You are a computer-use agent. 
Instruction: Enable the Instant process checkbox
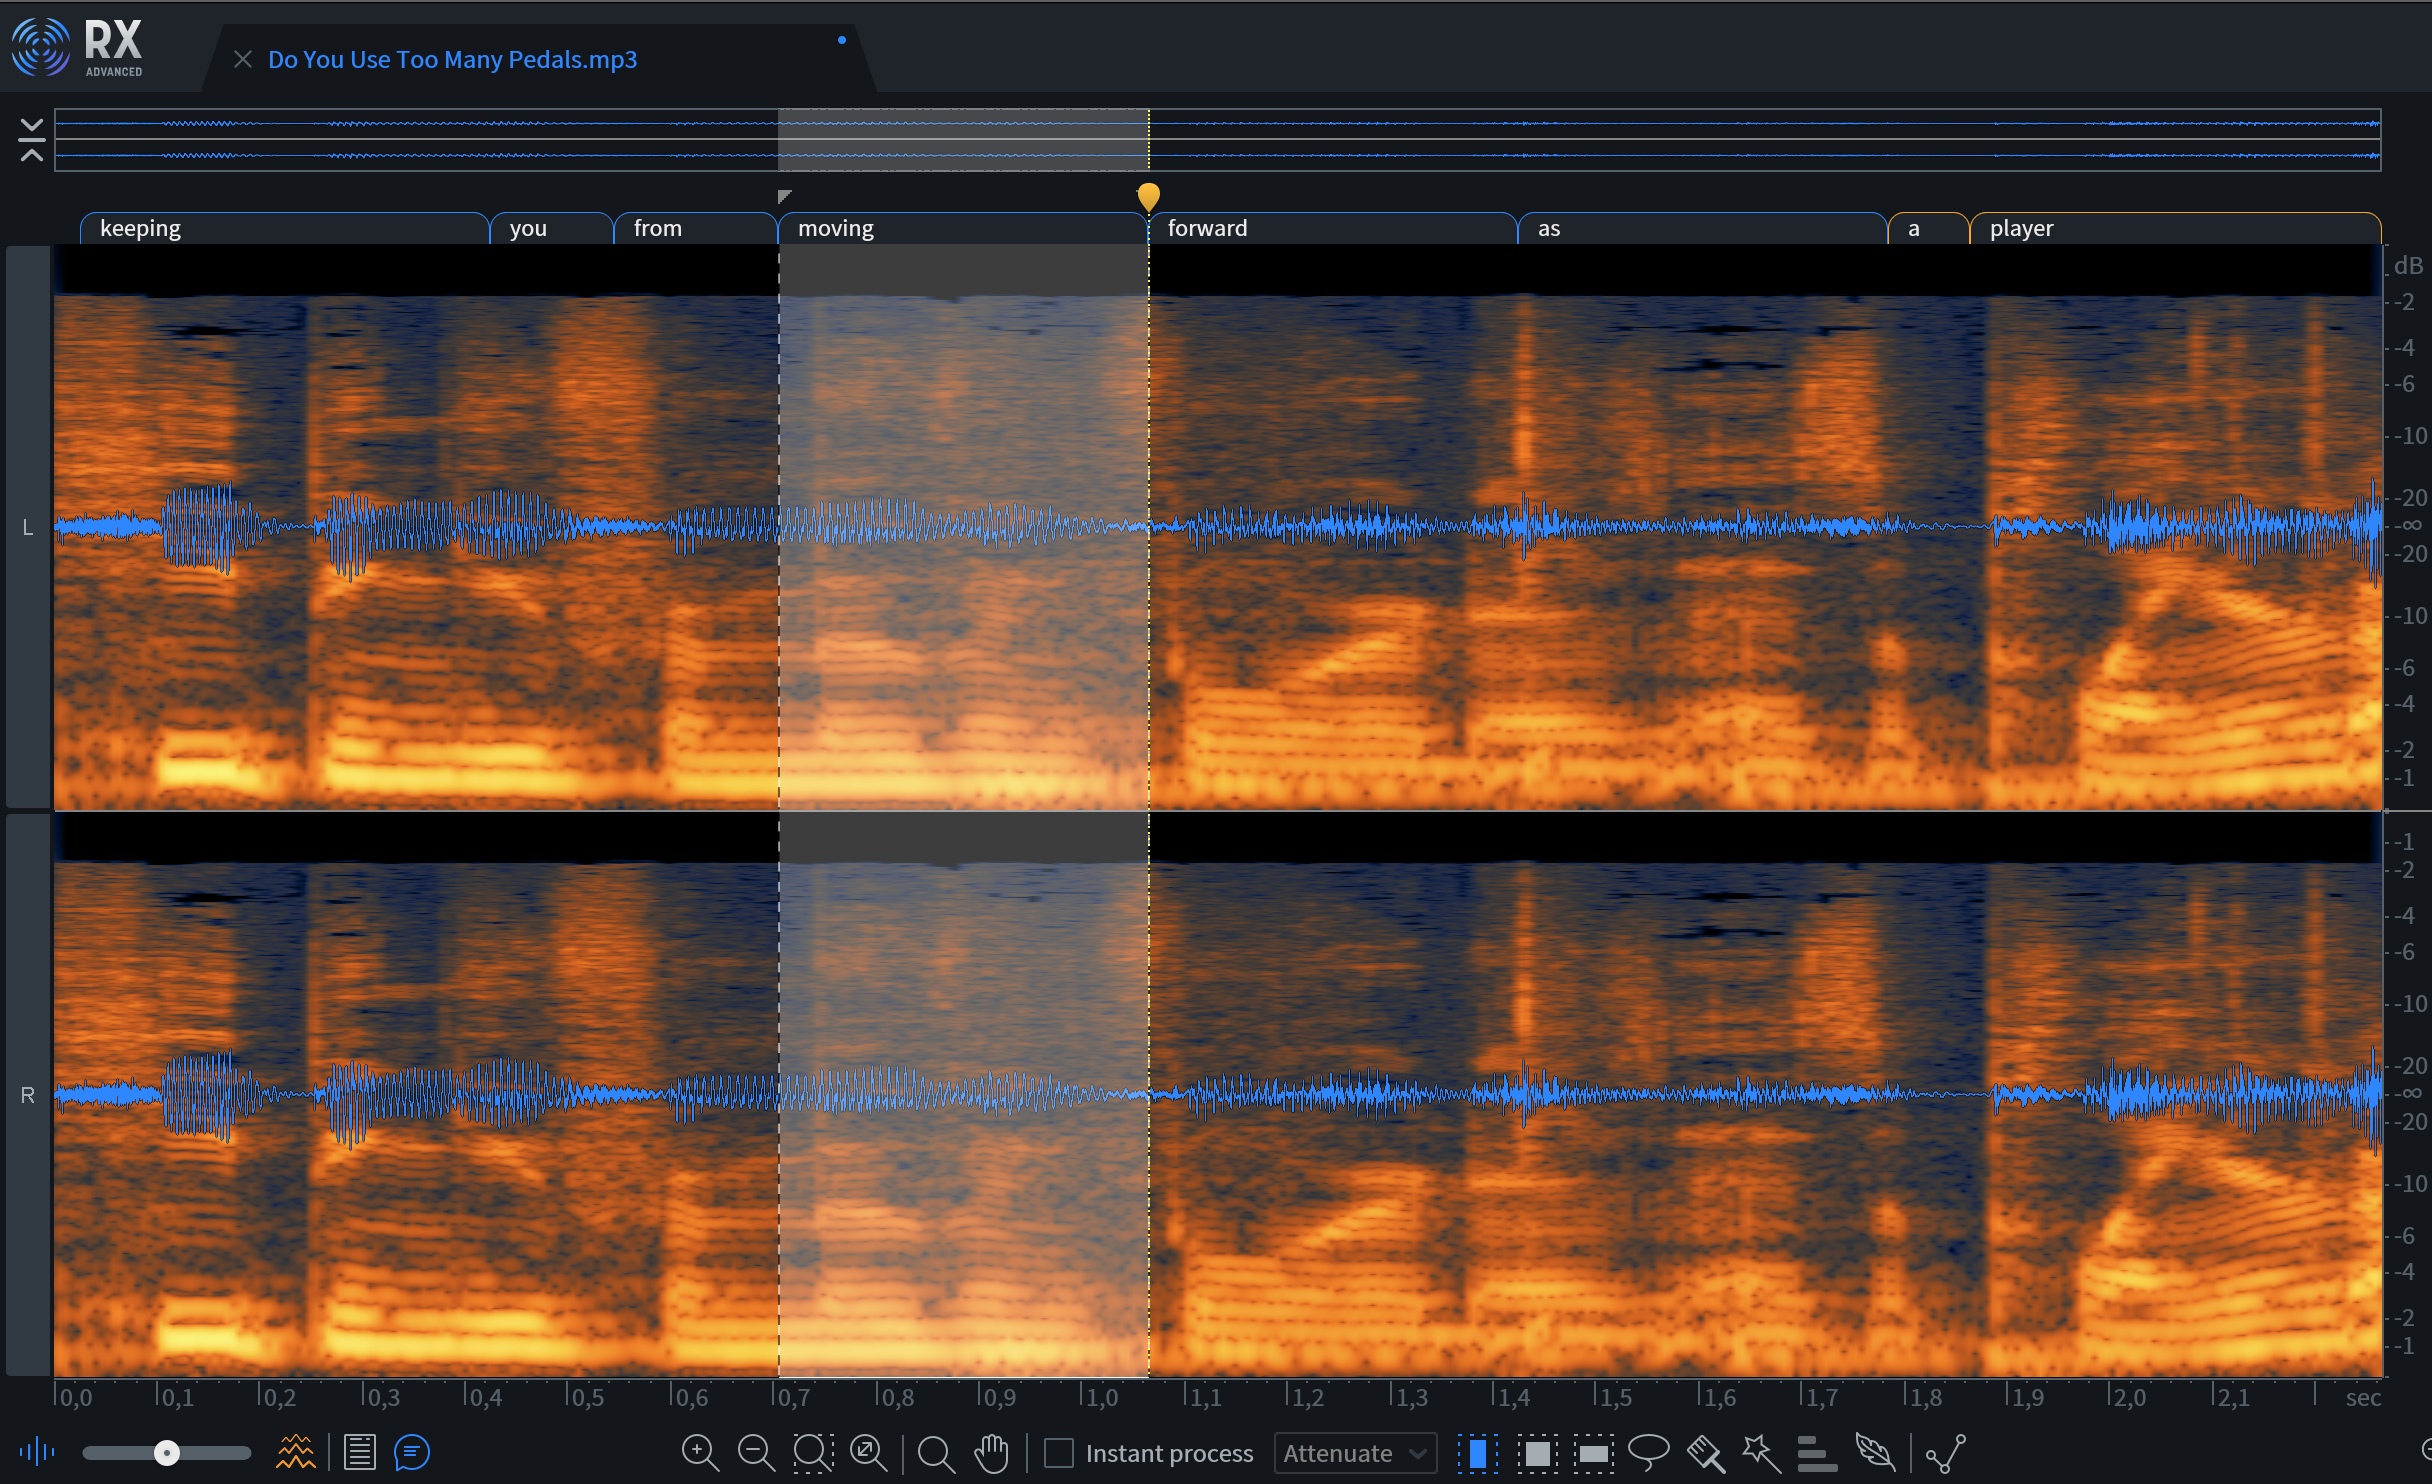tap(1059, 1452)
